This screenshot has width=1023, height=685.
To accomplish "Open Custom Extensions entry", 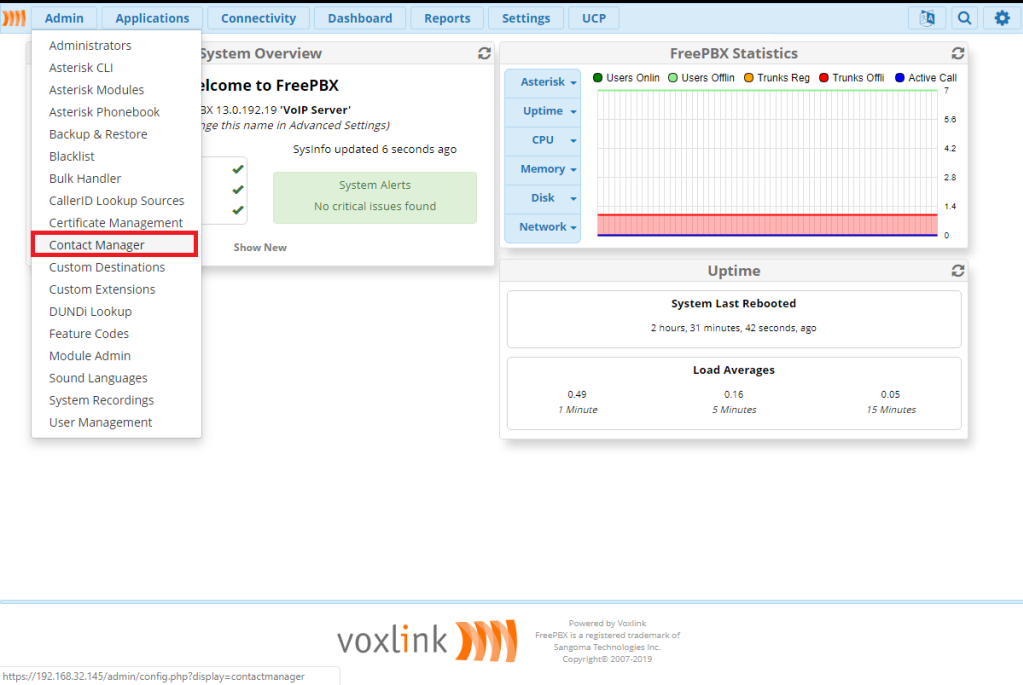I will [116, 290].
